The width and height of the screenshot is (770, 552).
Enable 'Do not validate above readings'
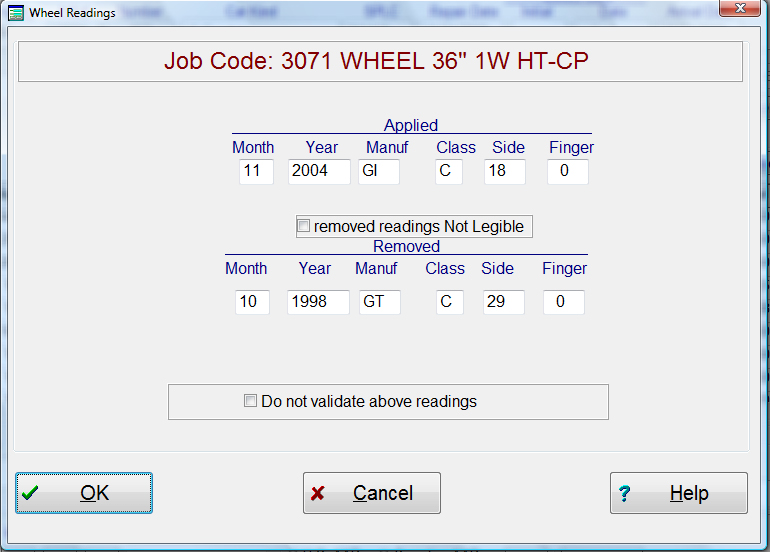click(251, 402)
